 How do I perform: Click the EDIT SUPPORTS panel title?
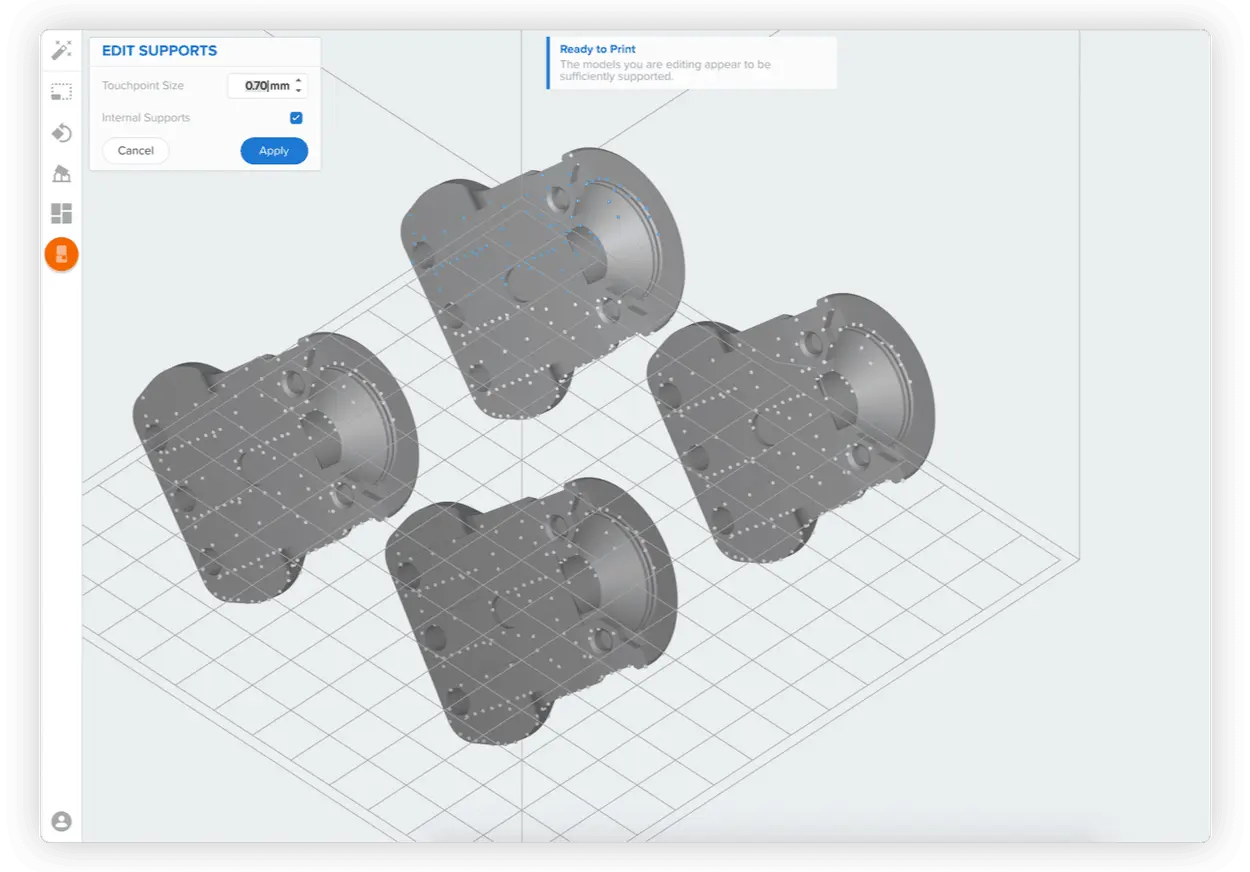[x=160, y=51]
